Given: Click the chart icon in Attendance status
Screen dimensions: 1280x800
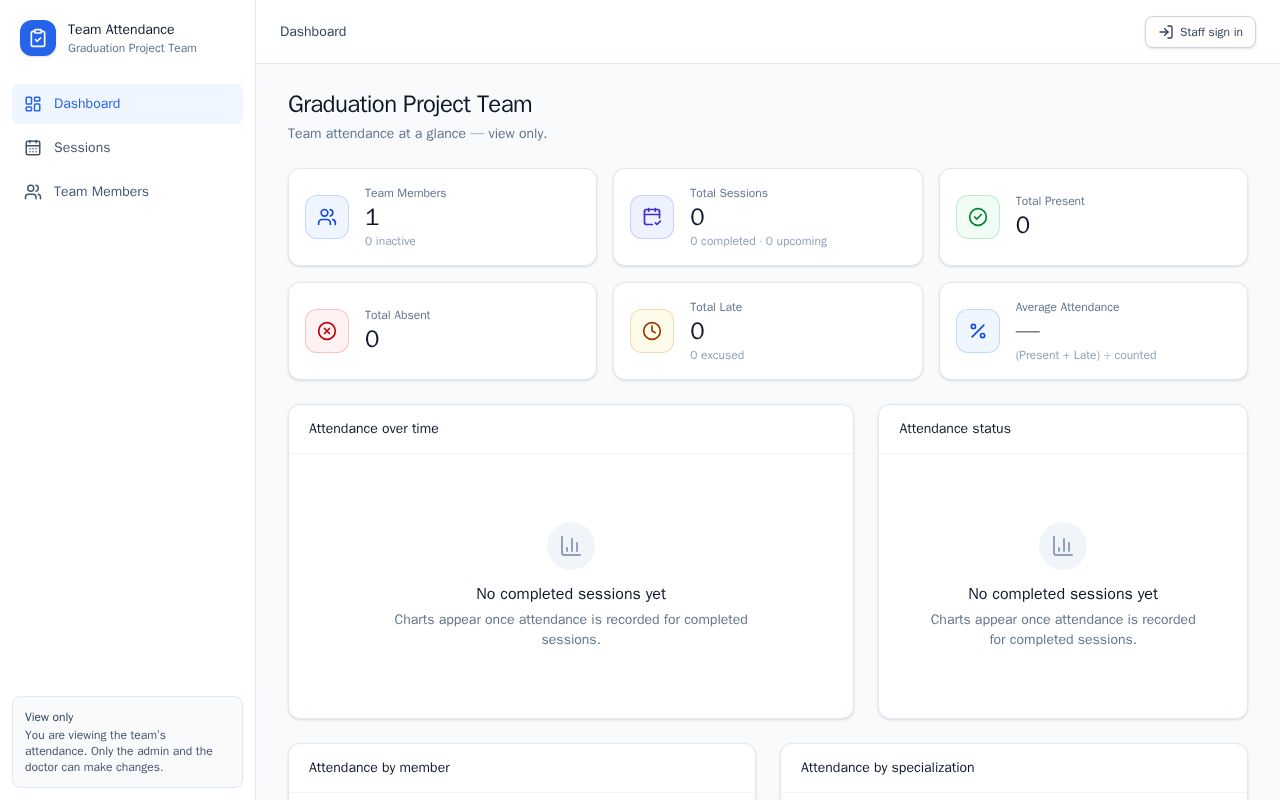Looking at the screenshot, I should pyautogui.click(x=1063, y=546).
